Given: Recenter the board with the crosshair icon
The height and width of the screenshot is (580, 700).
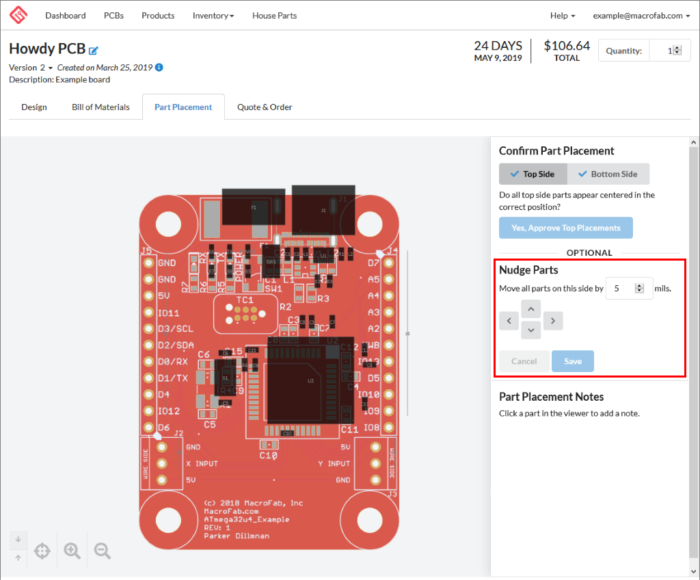Looking at the screenshot, I should pos(42,550).
